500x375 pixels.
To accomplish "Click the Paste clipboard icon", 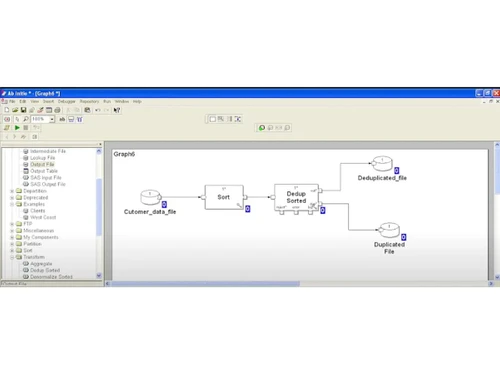I will click(87, 110).
